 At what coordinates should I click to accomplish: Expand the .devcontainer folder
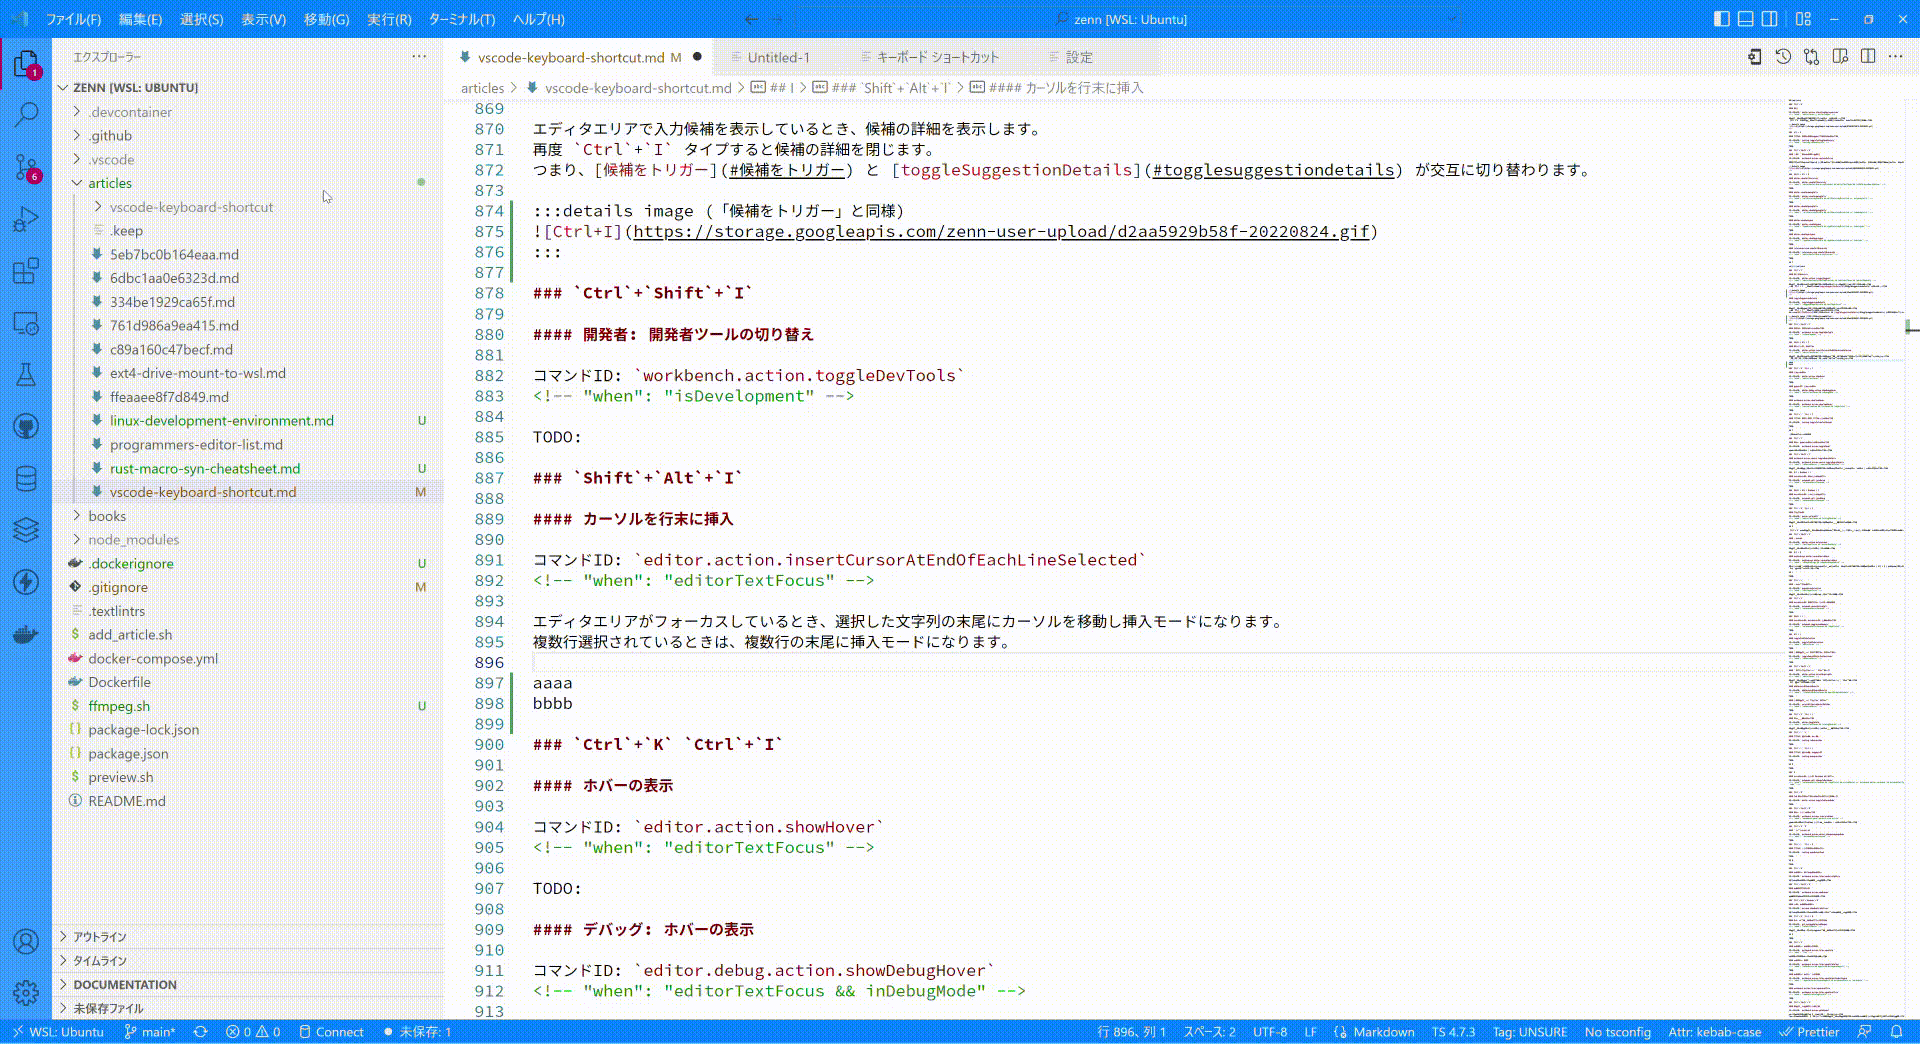click(x=130, y=112)
